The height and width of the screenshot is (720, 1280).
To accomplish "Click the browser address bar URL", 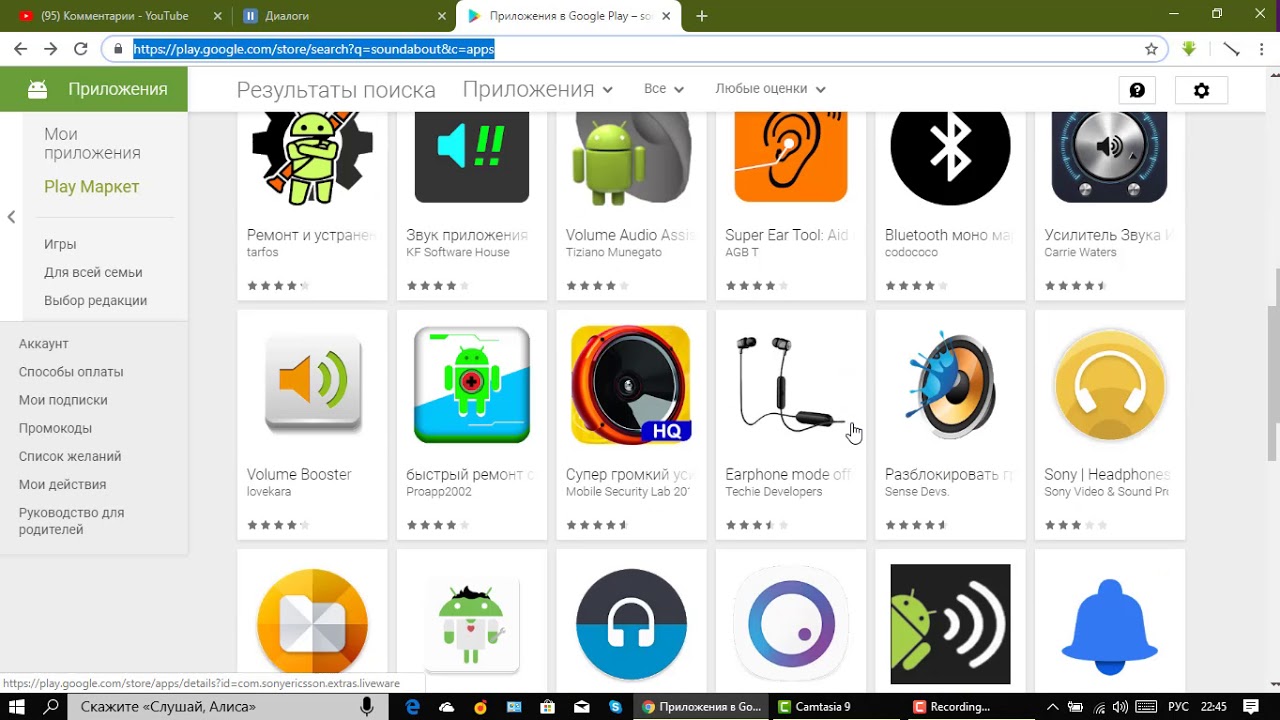I will click(x=314, y=49).
